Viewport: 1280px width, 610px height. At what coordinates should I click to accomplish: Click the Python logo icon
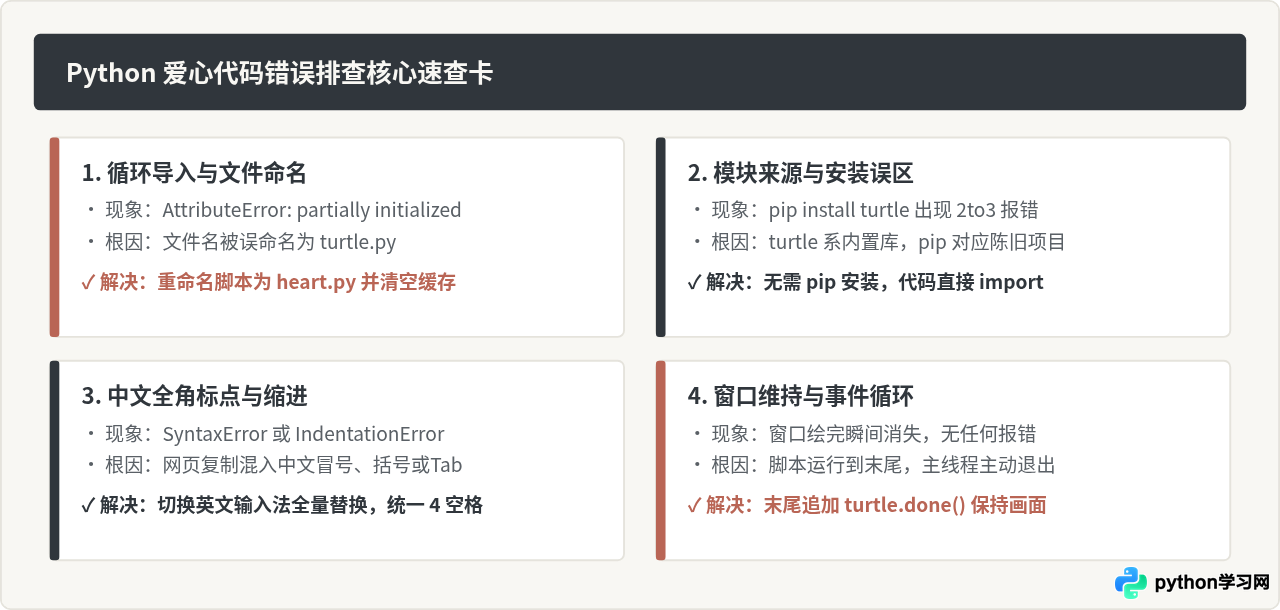[x=1131, y=583]
